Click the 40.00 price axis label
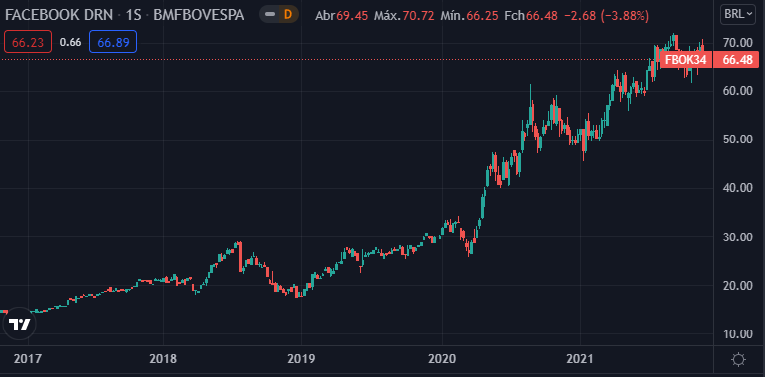766x377 pixels. [738, 188]
